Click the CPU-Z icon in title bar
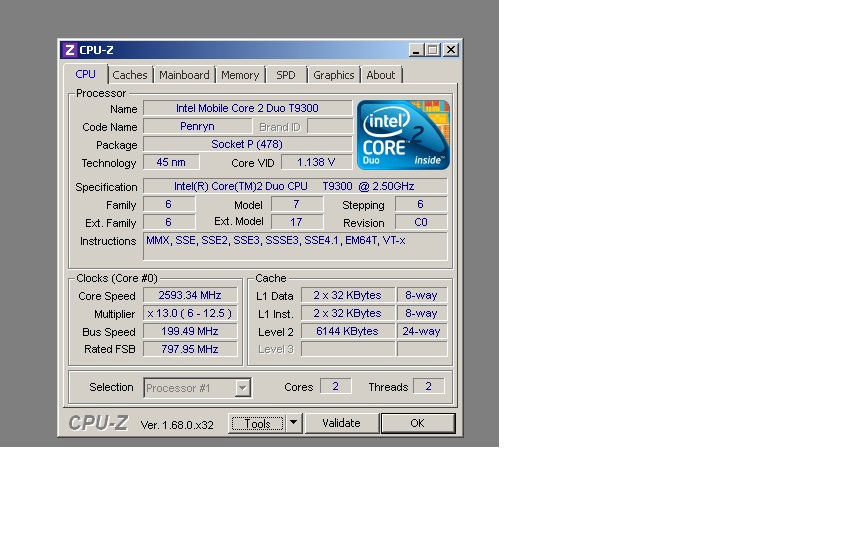Screen dimensions: 864x540 [x=69, y=50]
